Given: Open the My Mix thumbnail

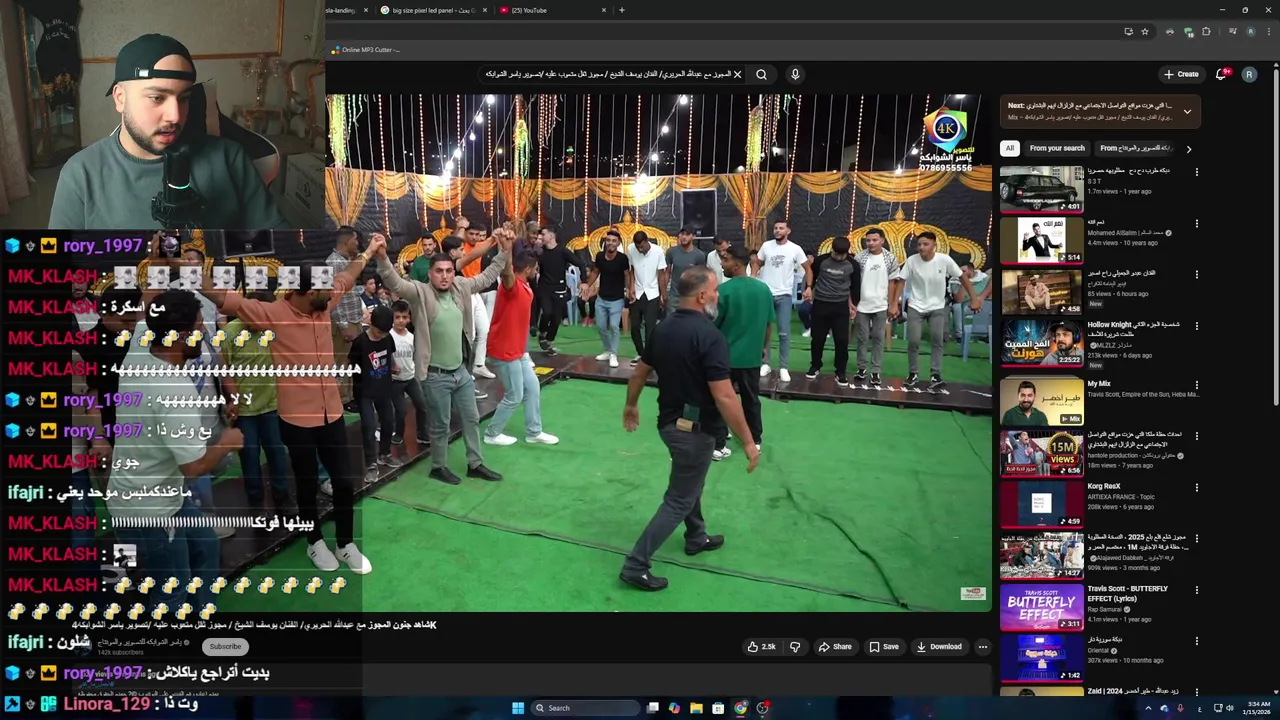Looking at the screenshot, I should click(1042, 402).
